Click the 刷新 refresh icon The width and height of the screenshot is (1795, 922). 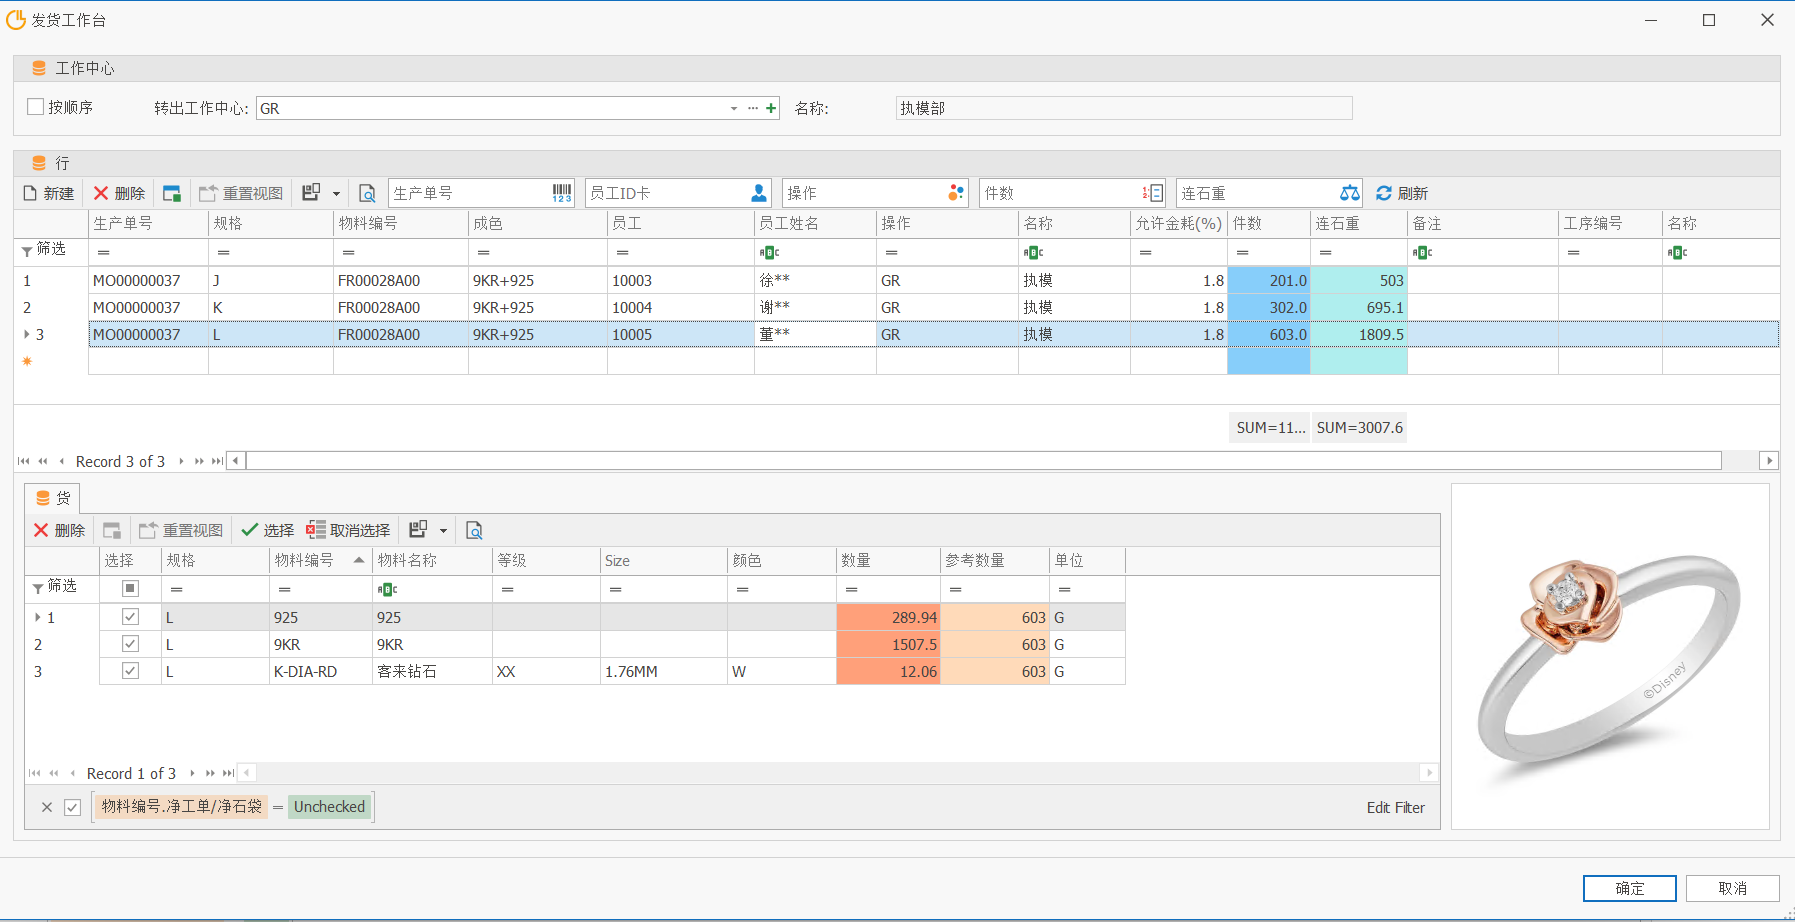point(1384,193)
